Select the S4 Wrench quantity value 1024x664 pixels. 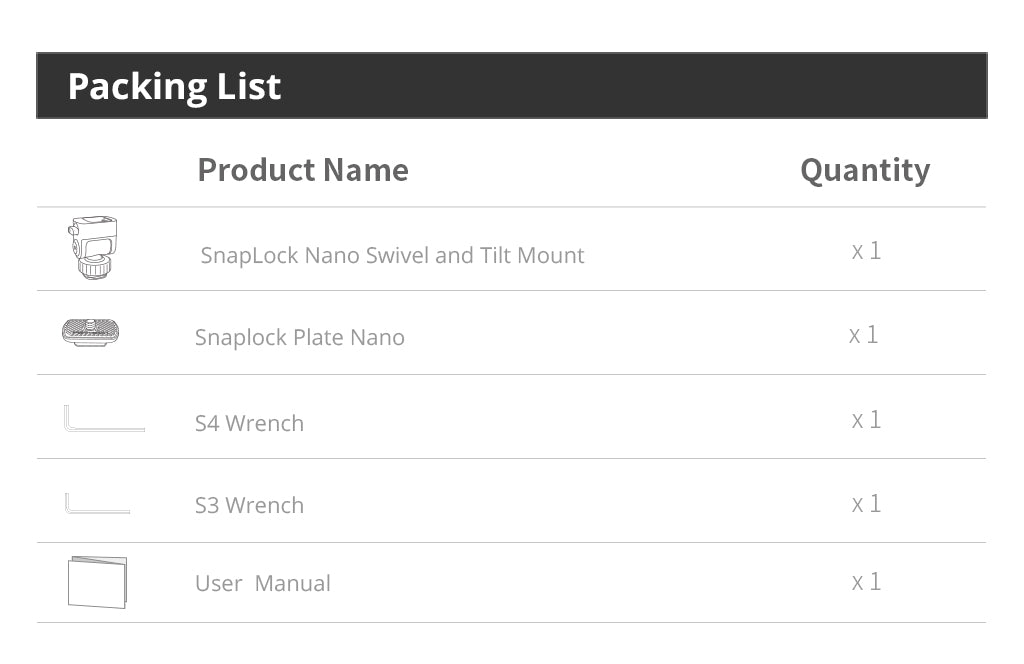pyautogui.click(x=866, y=419)
